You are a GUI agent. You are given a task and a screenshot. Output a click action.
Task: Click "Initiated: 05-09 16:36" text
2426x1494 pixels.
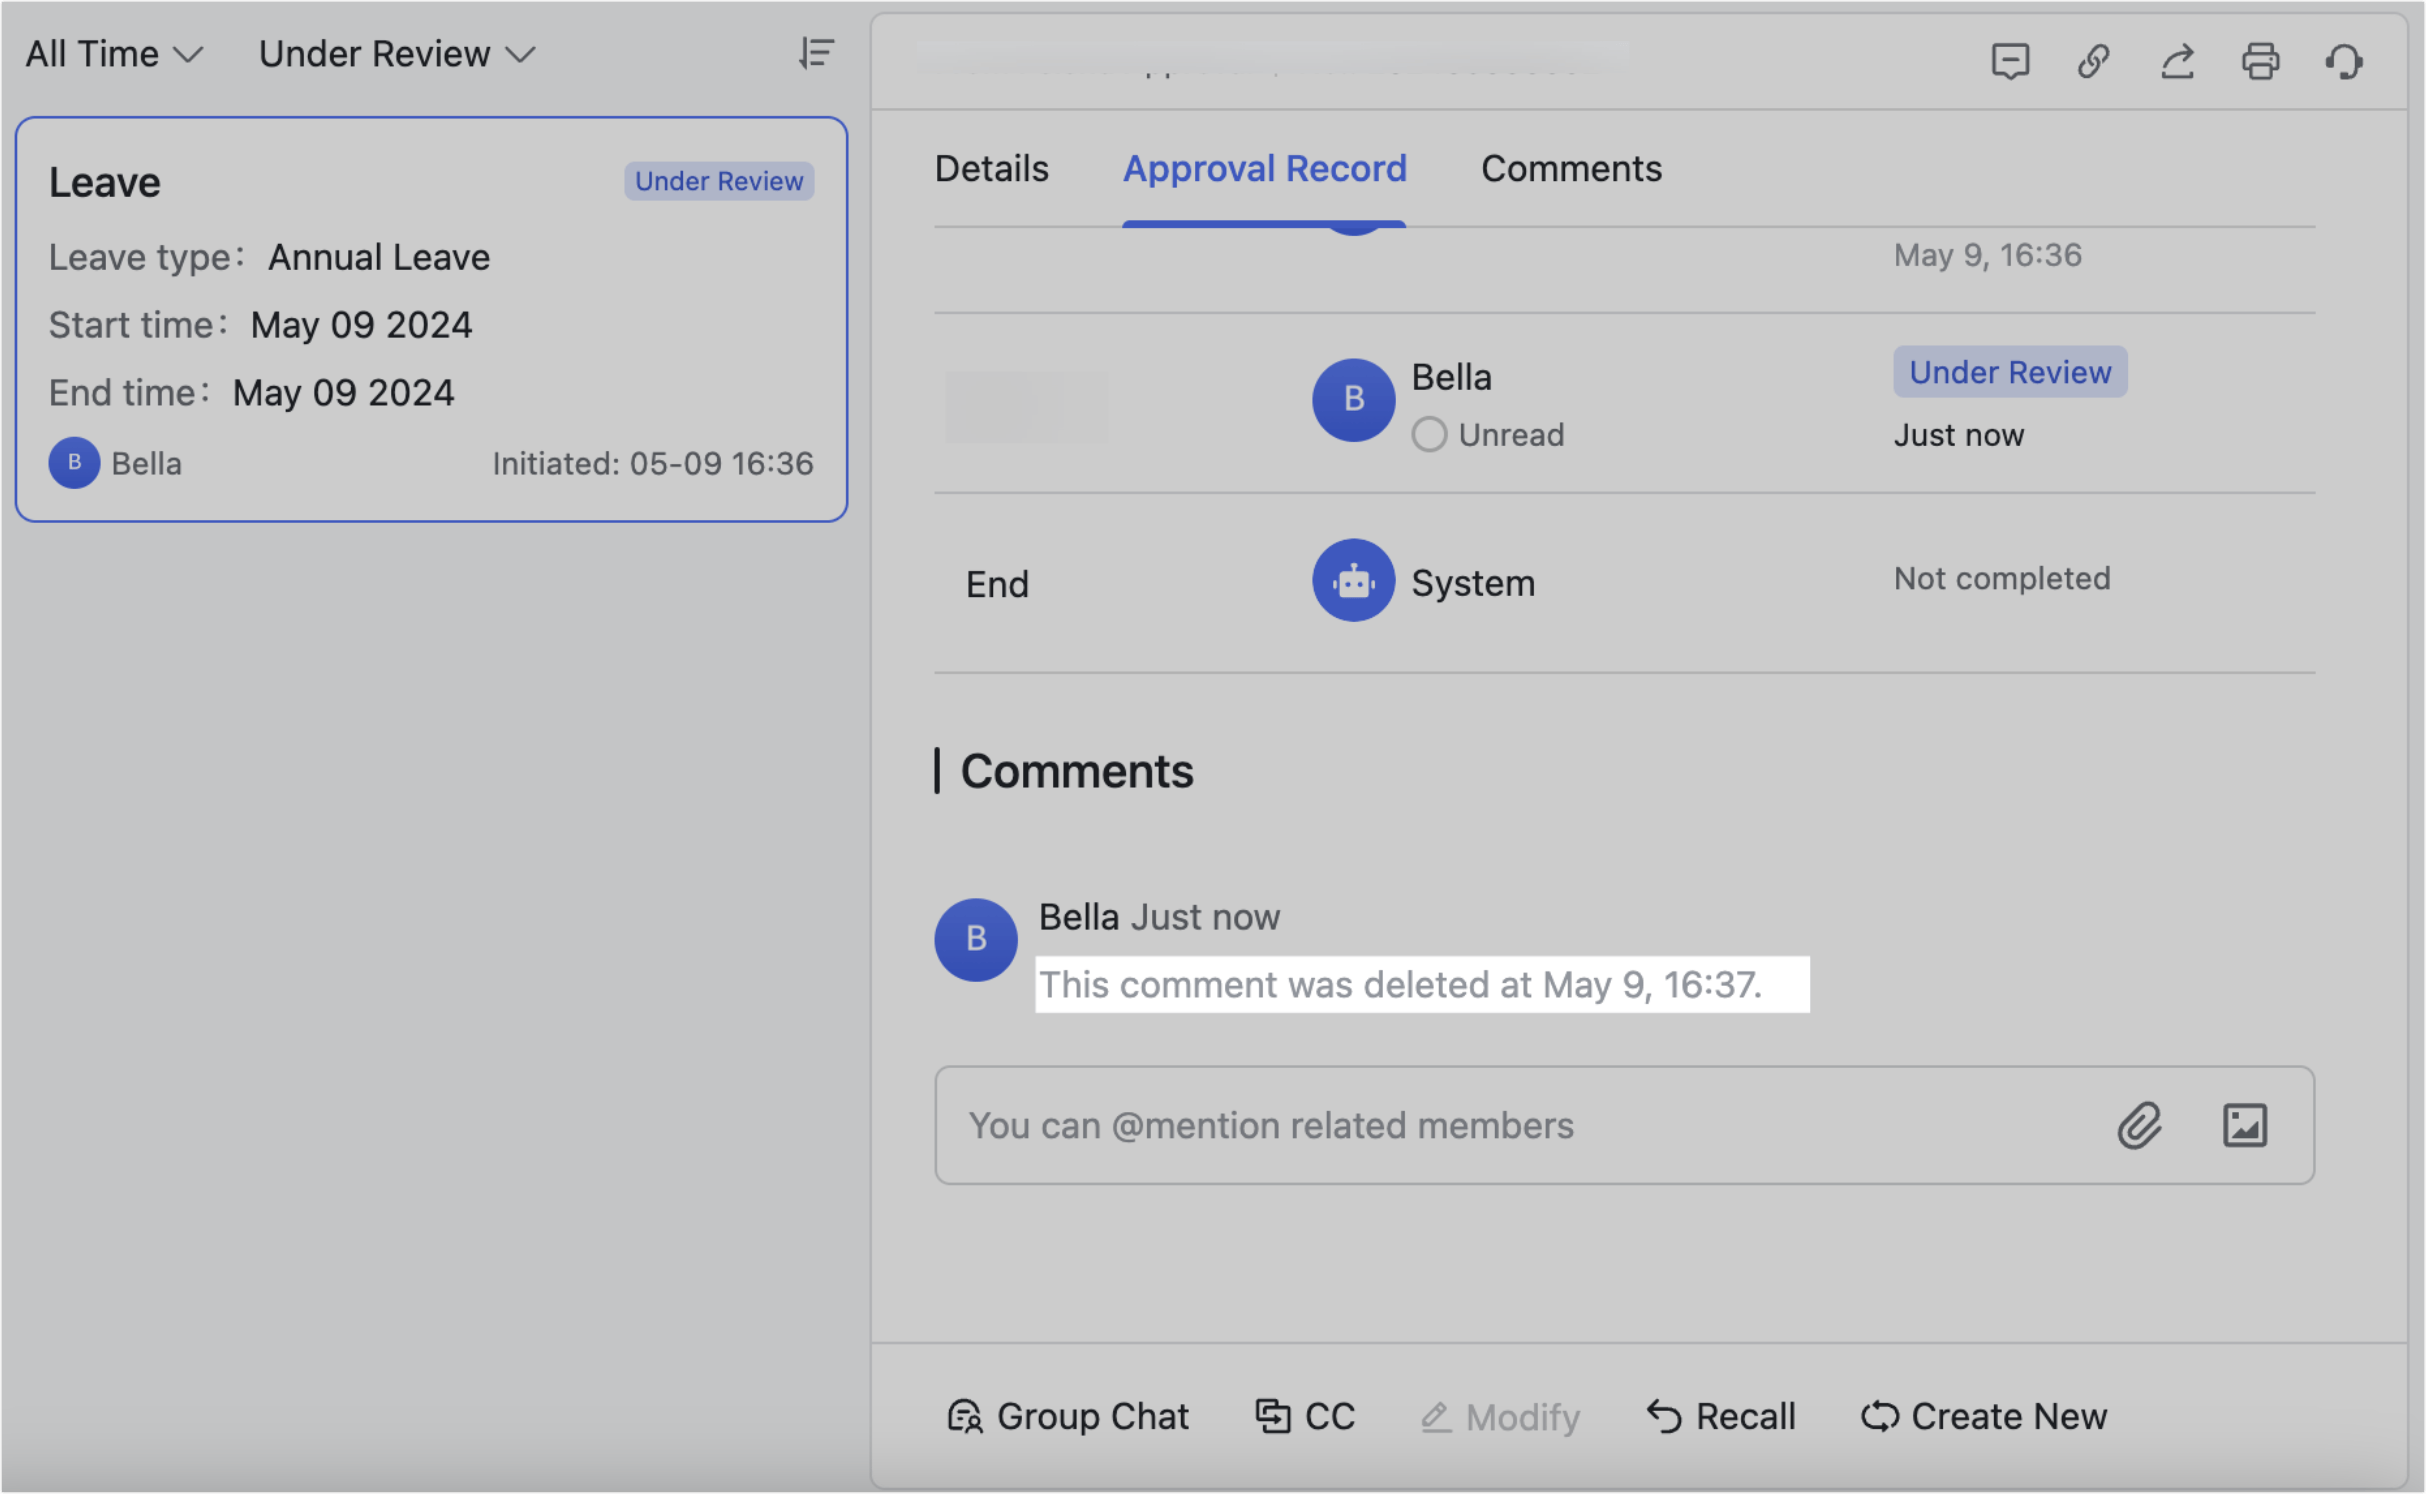(x=652, y=463)
